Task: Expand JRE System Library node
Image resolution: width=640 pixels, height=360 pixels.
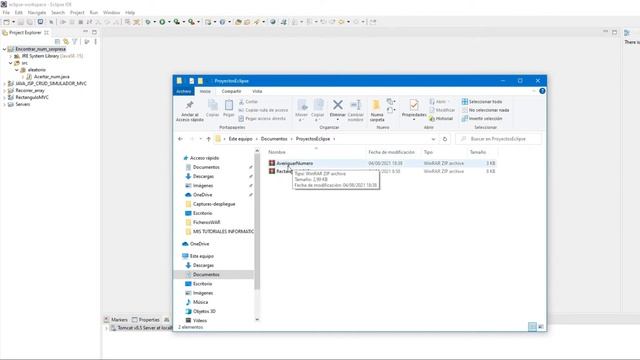Action: (x=11, y=56)
